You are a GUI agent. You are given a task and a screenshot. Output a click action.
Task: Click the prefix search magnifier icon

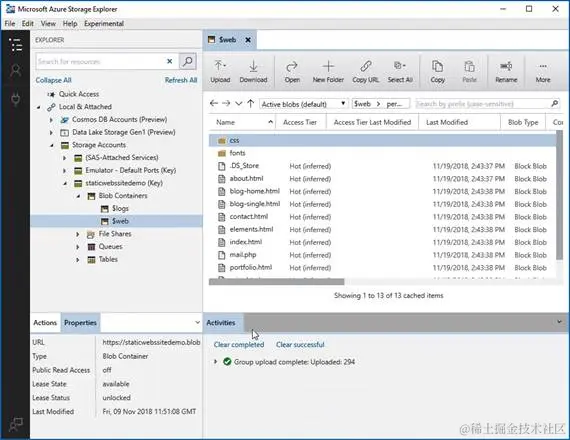[x=554, y=104]
